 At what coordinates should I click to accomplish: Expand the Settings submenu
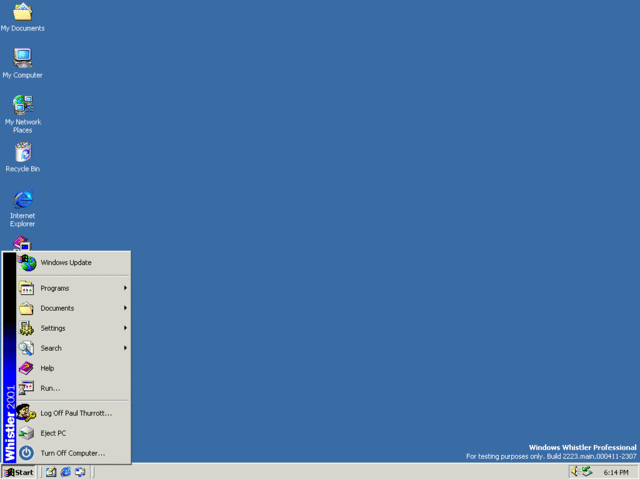coord(73,328)
